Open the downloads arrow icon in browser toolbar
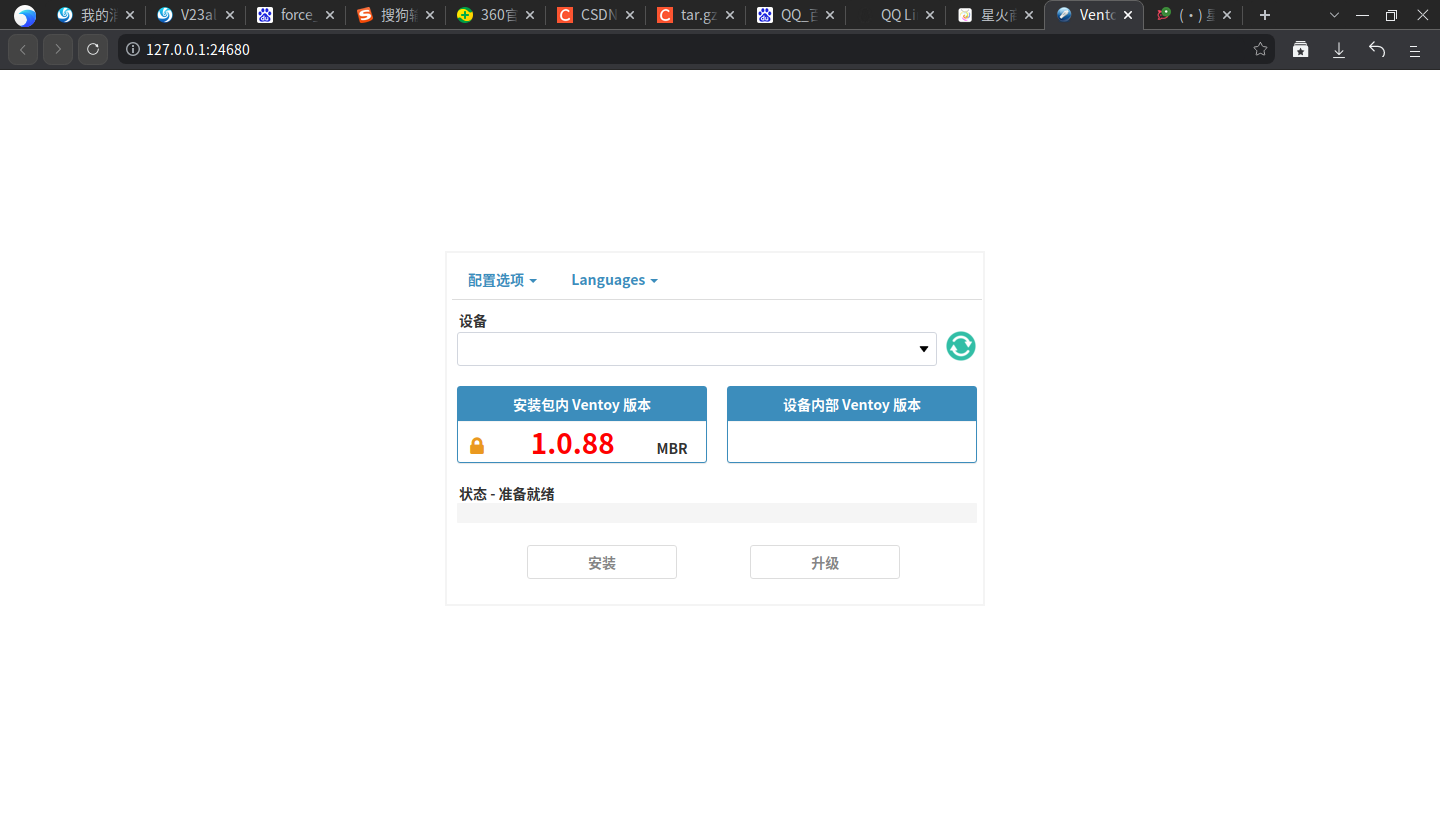Viewport: 1440px width, 832px height. click(x=1339, y=49)
